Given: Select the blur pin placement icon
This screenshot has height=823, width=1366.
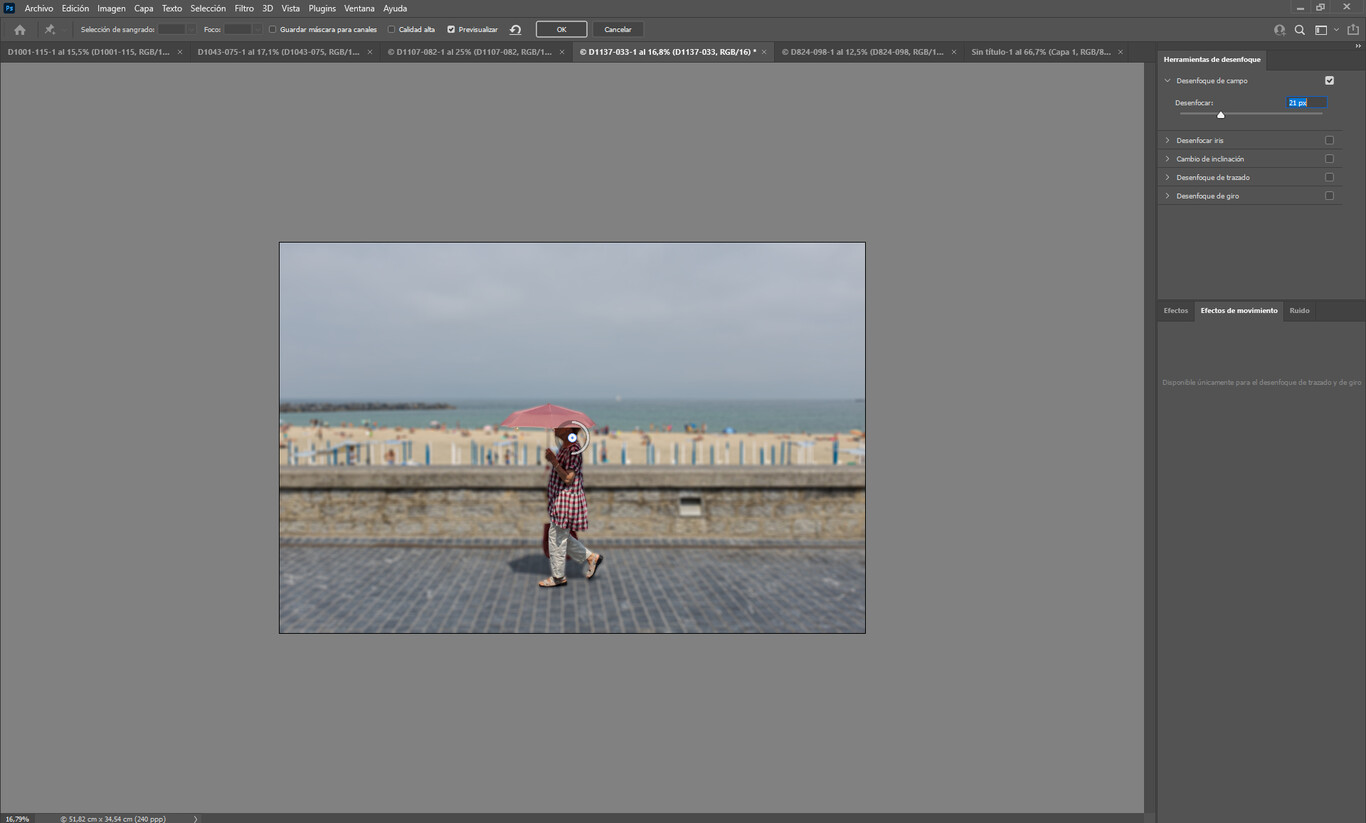Looking at the screenshot, I should point(48,29).
